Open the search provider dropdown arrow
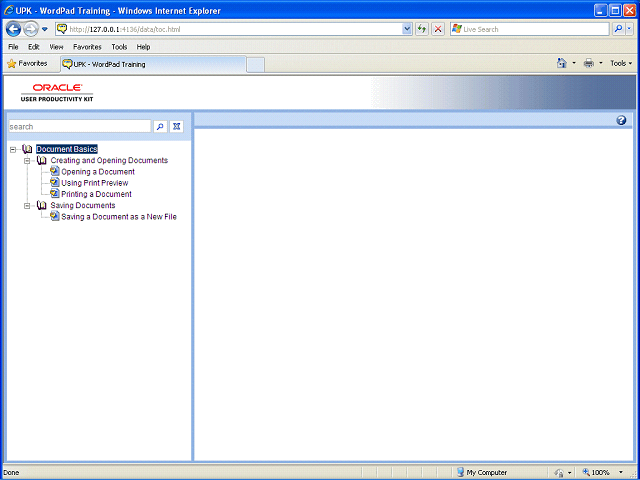Screen dimensions: 640x480 pyautogui.click(x=629, y=29)
